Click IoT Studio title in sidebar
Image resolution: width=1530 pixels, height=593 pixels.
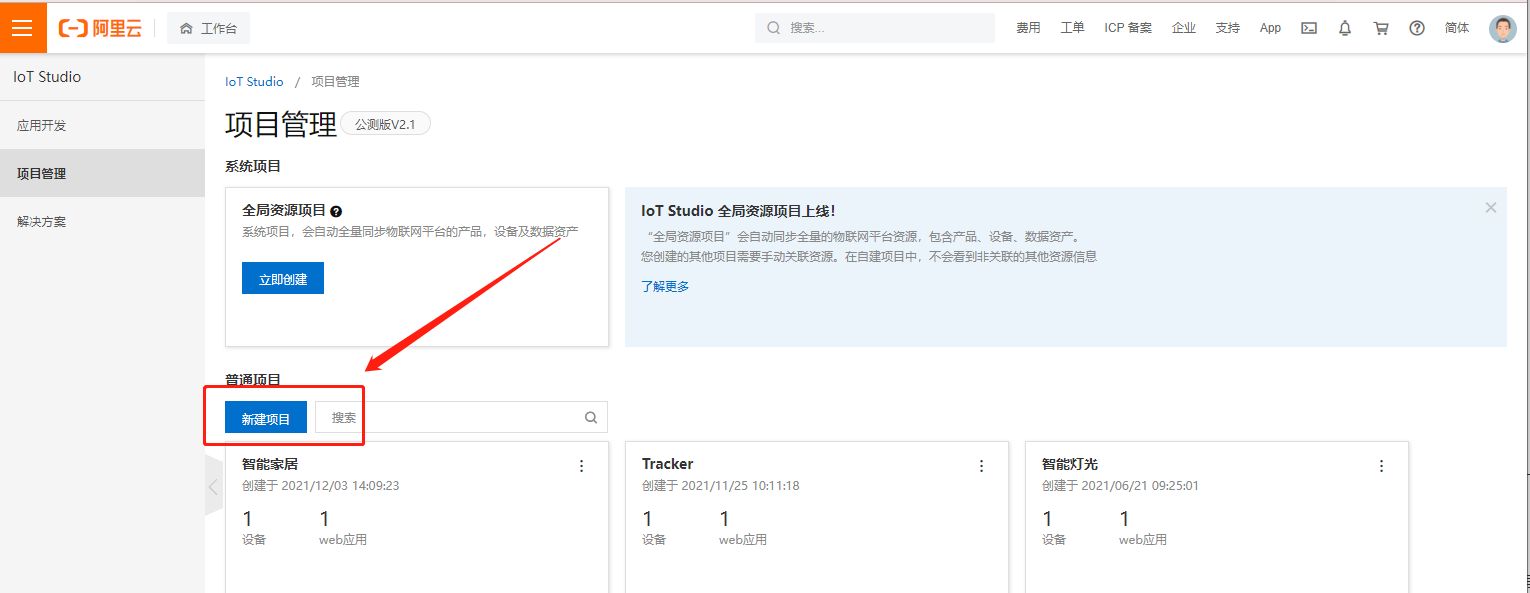pyautogui.click(x=47, y=77)
